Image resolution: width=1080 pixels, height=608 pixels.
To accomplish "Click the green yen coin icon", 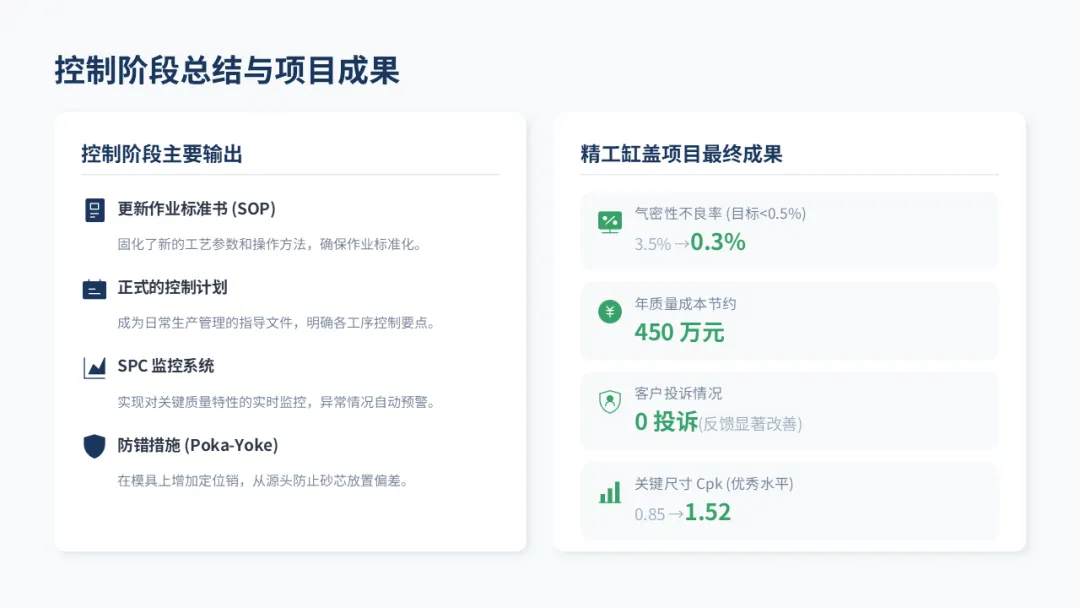I will pos(610,312).
